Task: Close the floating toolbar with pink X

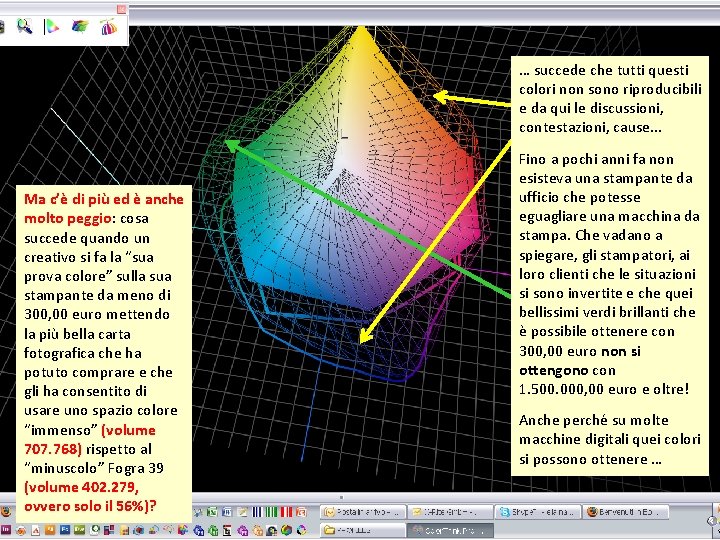Action: pyautogui.click(x=122, y=9)
